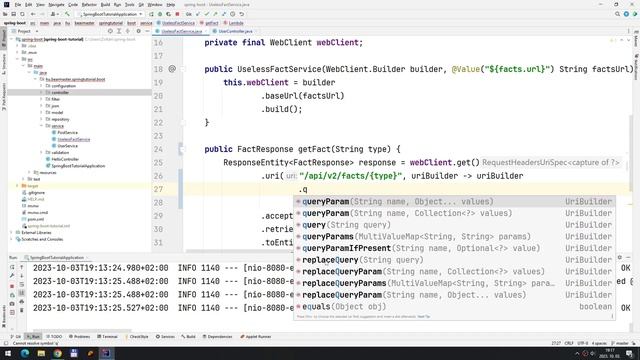The height and width of the screenshot is (360, 640).
Task: Open the File menu
Action: click(x=18, y=4)
